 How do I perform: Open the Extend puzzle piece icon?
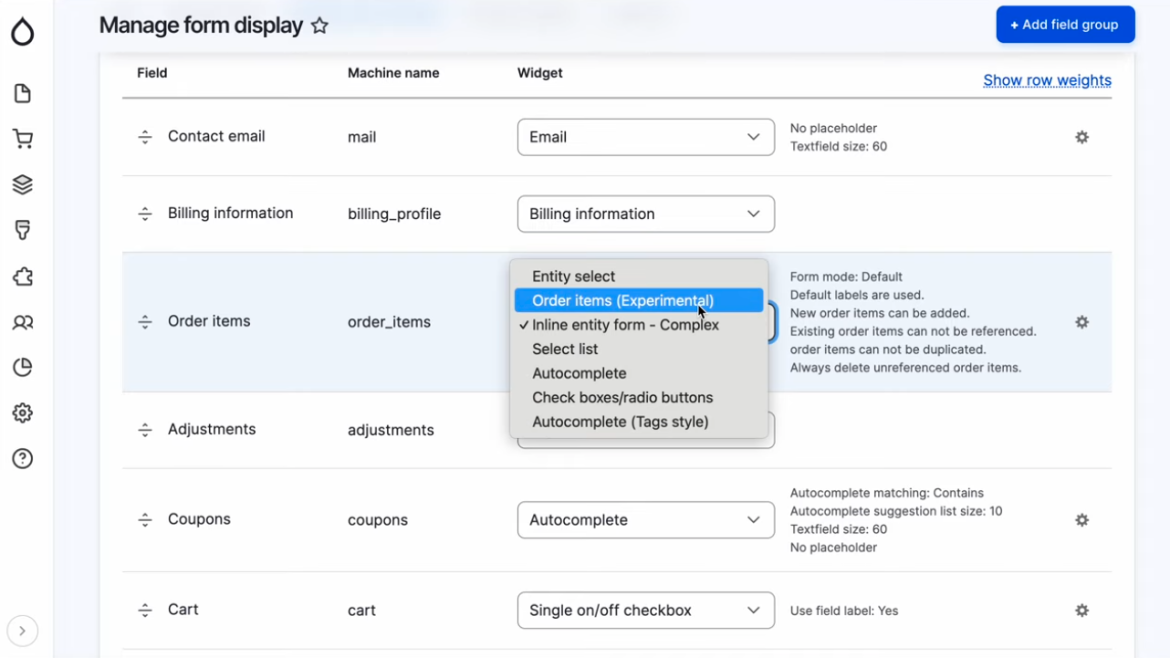tap(22, 277)
